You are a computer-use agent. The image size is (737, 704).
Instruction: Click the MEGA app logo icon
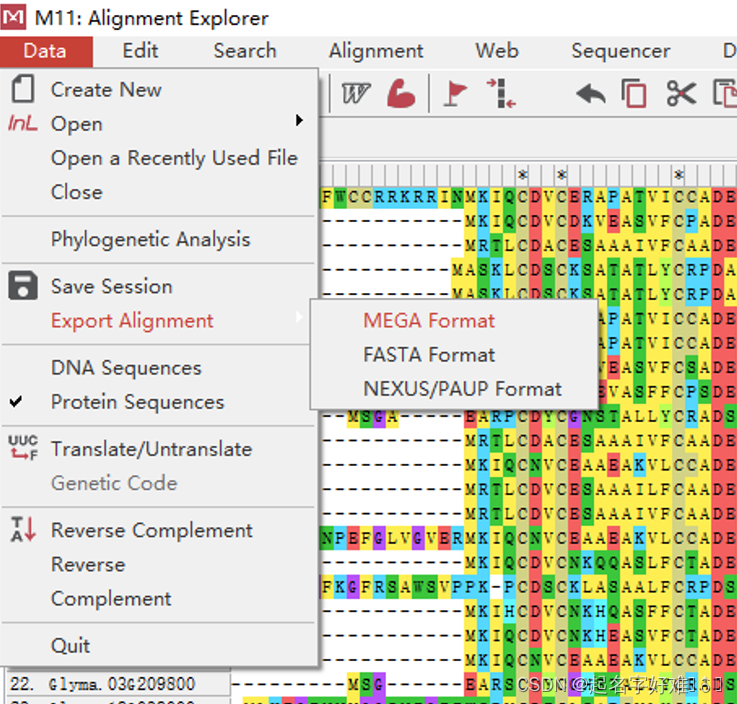point(14,17)
